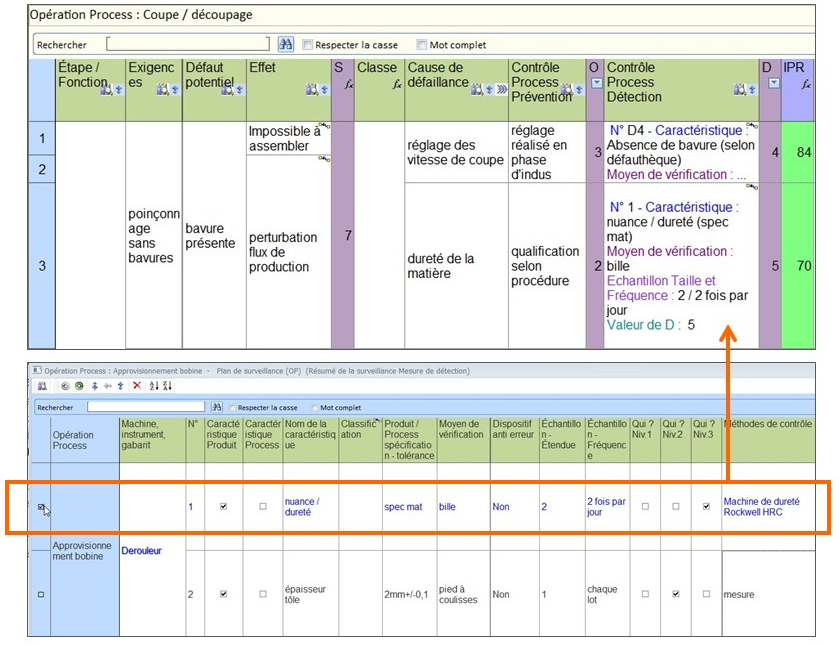Click the red X delete icon in toolbar
Screen dimensions: 840x645
[137, 386]
